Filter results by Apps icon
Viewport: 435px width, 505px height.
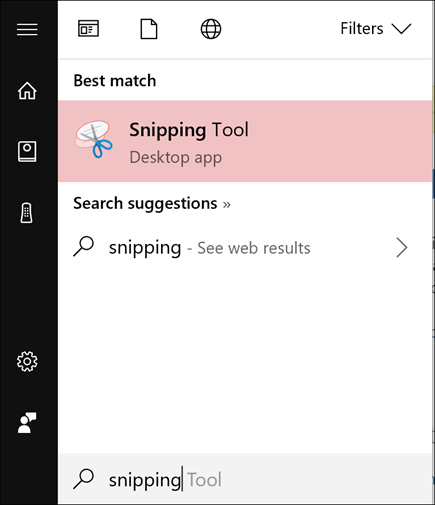tap(88, 29)
